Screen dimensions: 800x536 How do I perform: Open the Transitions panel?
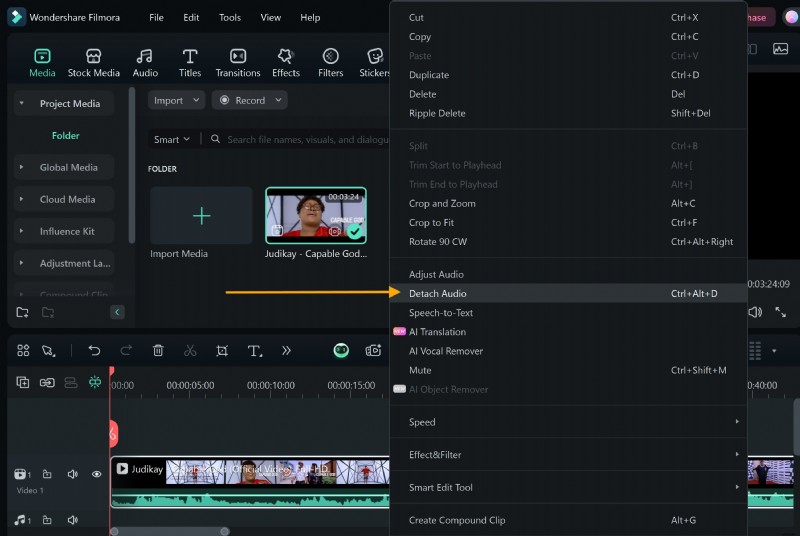pyautogui.click(x=238, y=62)
